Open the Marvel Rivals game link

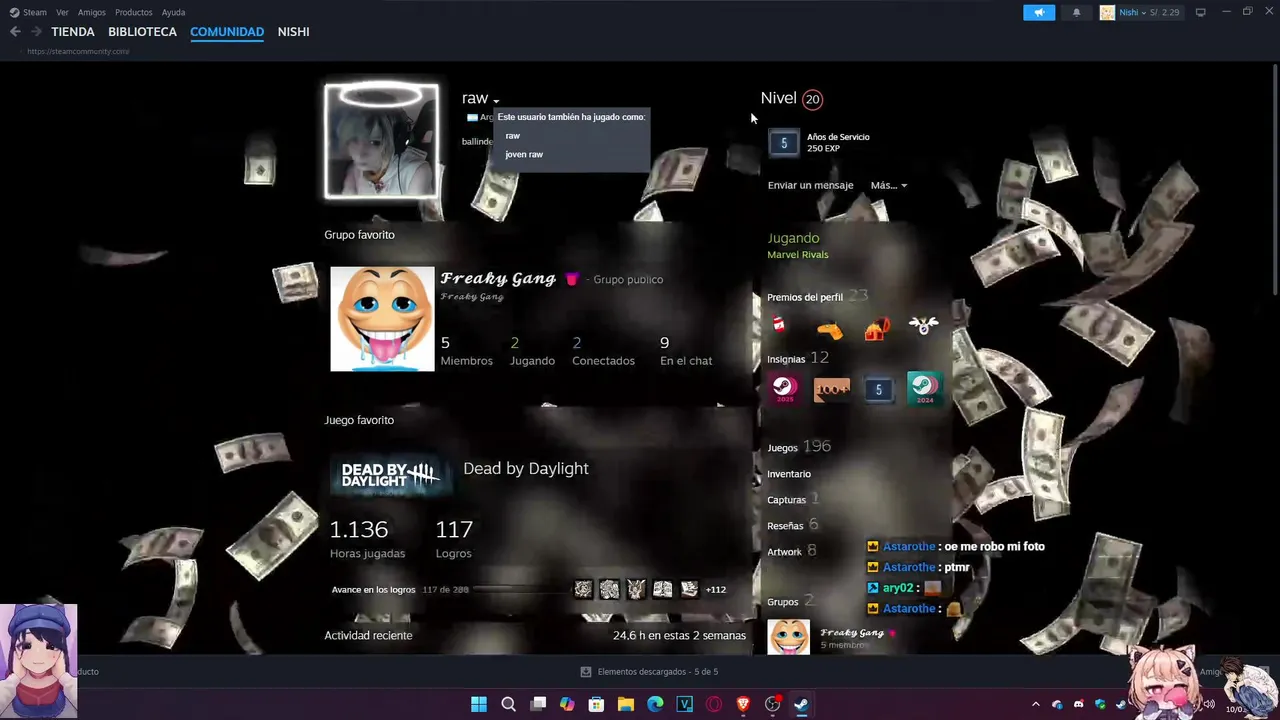click(797, 255)
